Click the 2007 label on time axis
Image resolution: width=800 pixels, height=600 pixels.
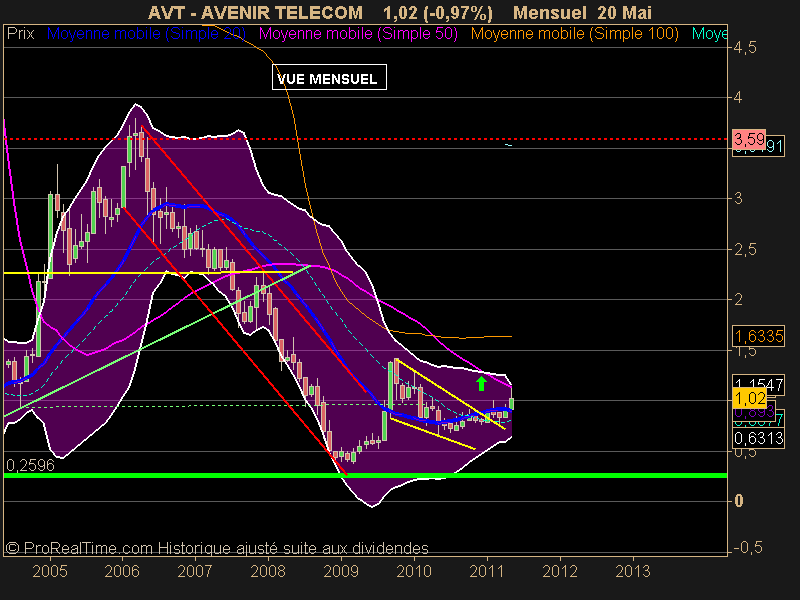click(x=195, y=571)
